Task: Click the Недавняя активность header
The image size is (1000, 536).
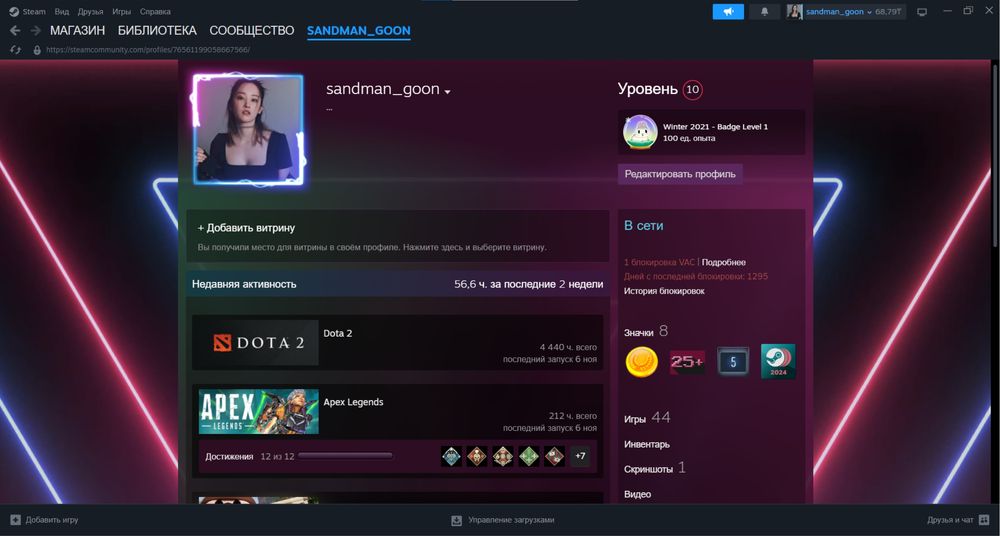Action: pyautogui.click(x=244, y=284)
